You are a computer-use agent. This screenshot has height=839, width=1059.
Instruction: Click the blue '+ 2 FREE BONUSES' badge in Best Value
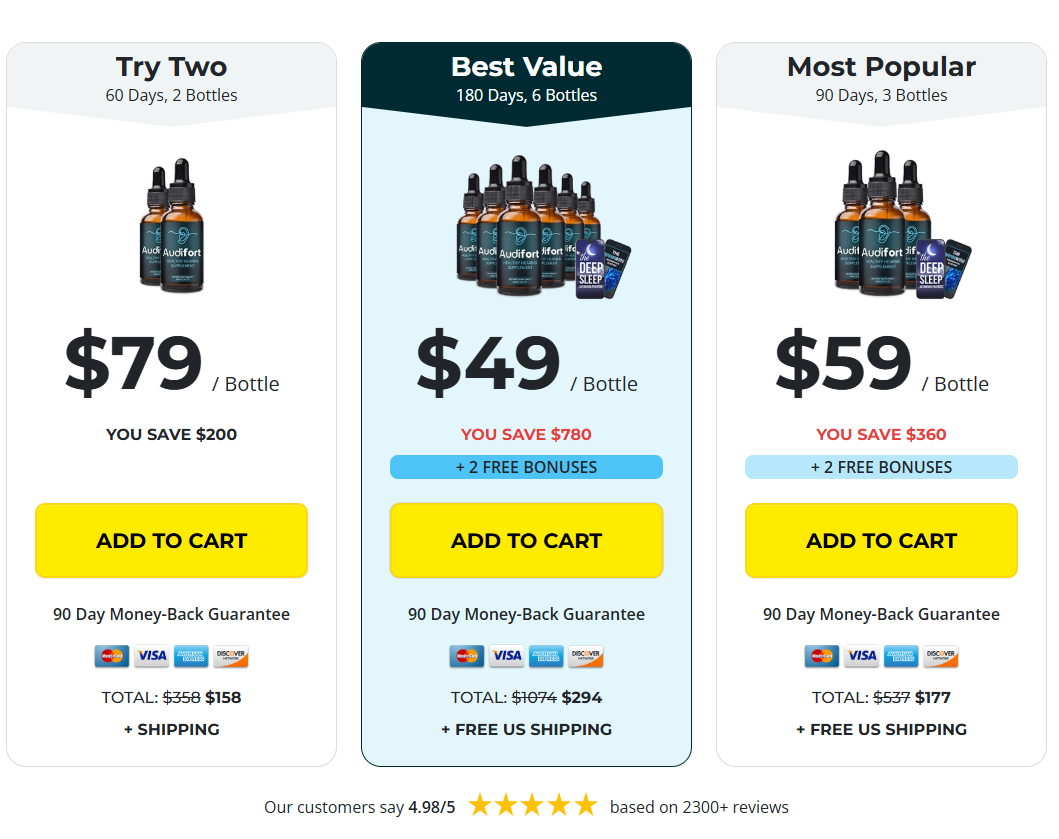point(526,467)
